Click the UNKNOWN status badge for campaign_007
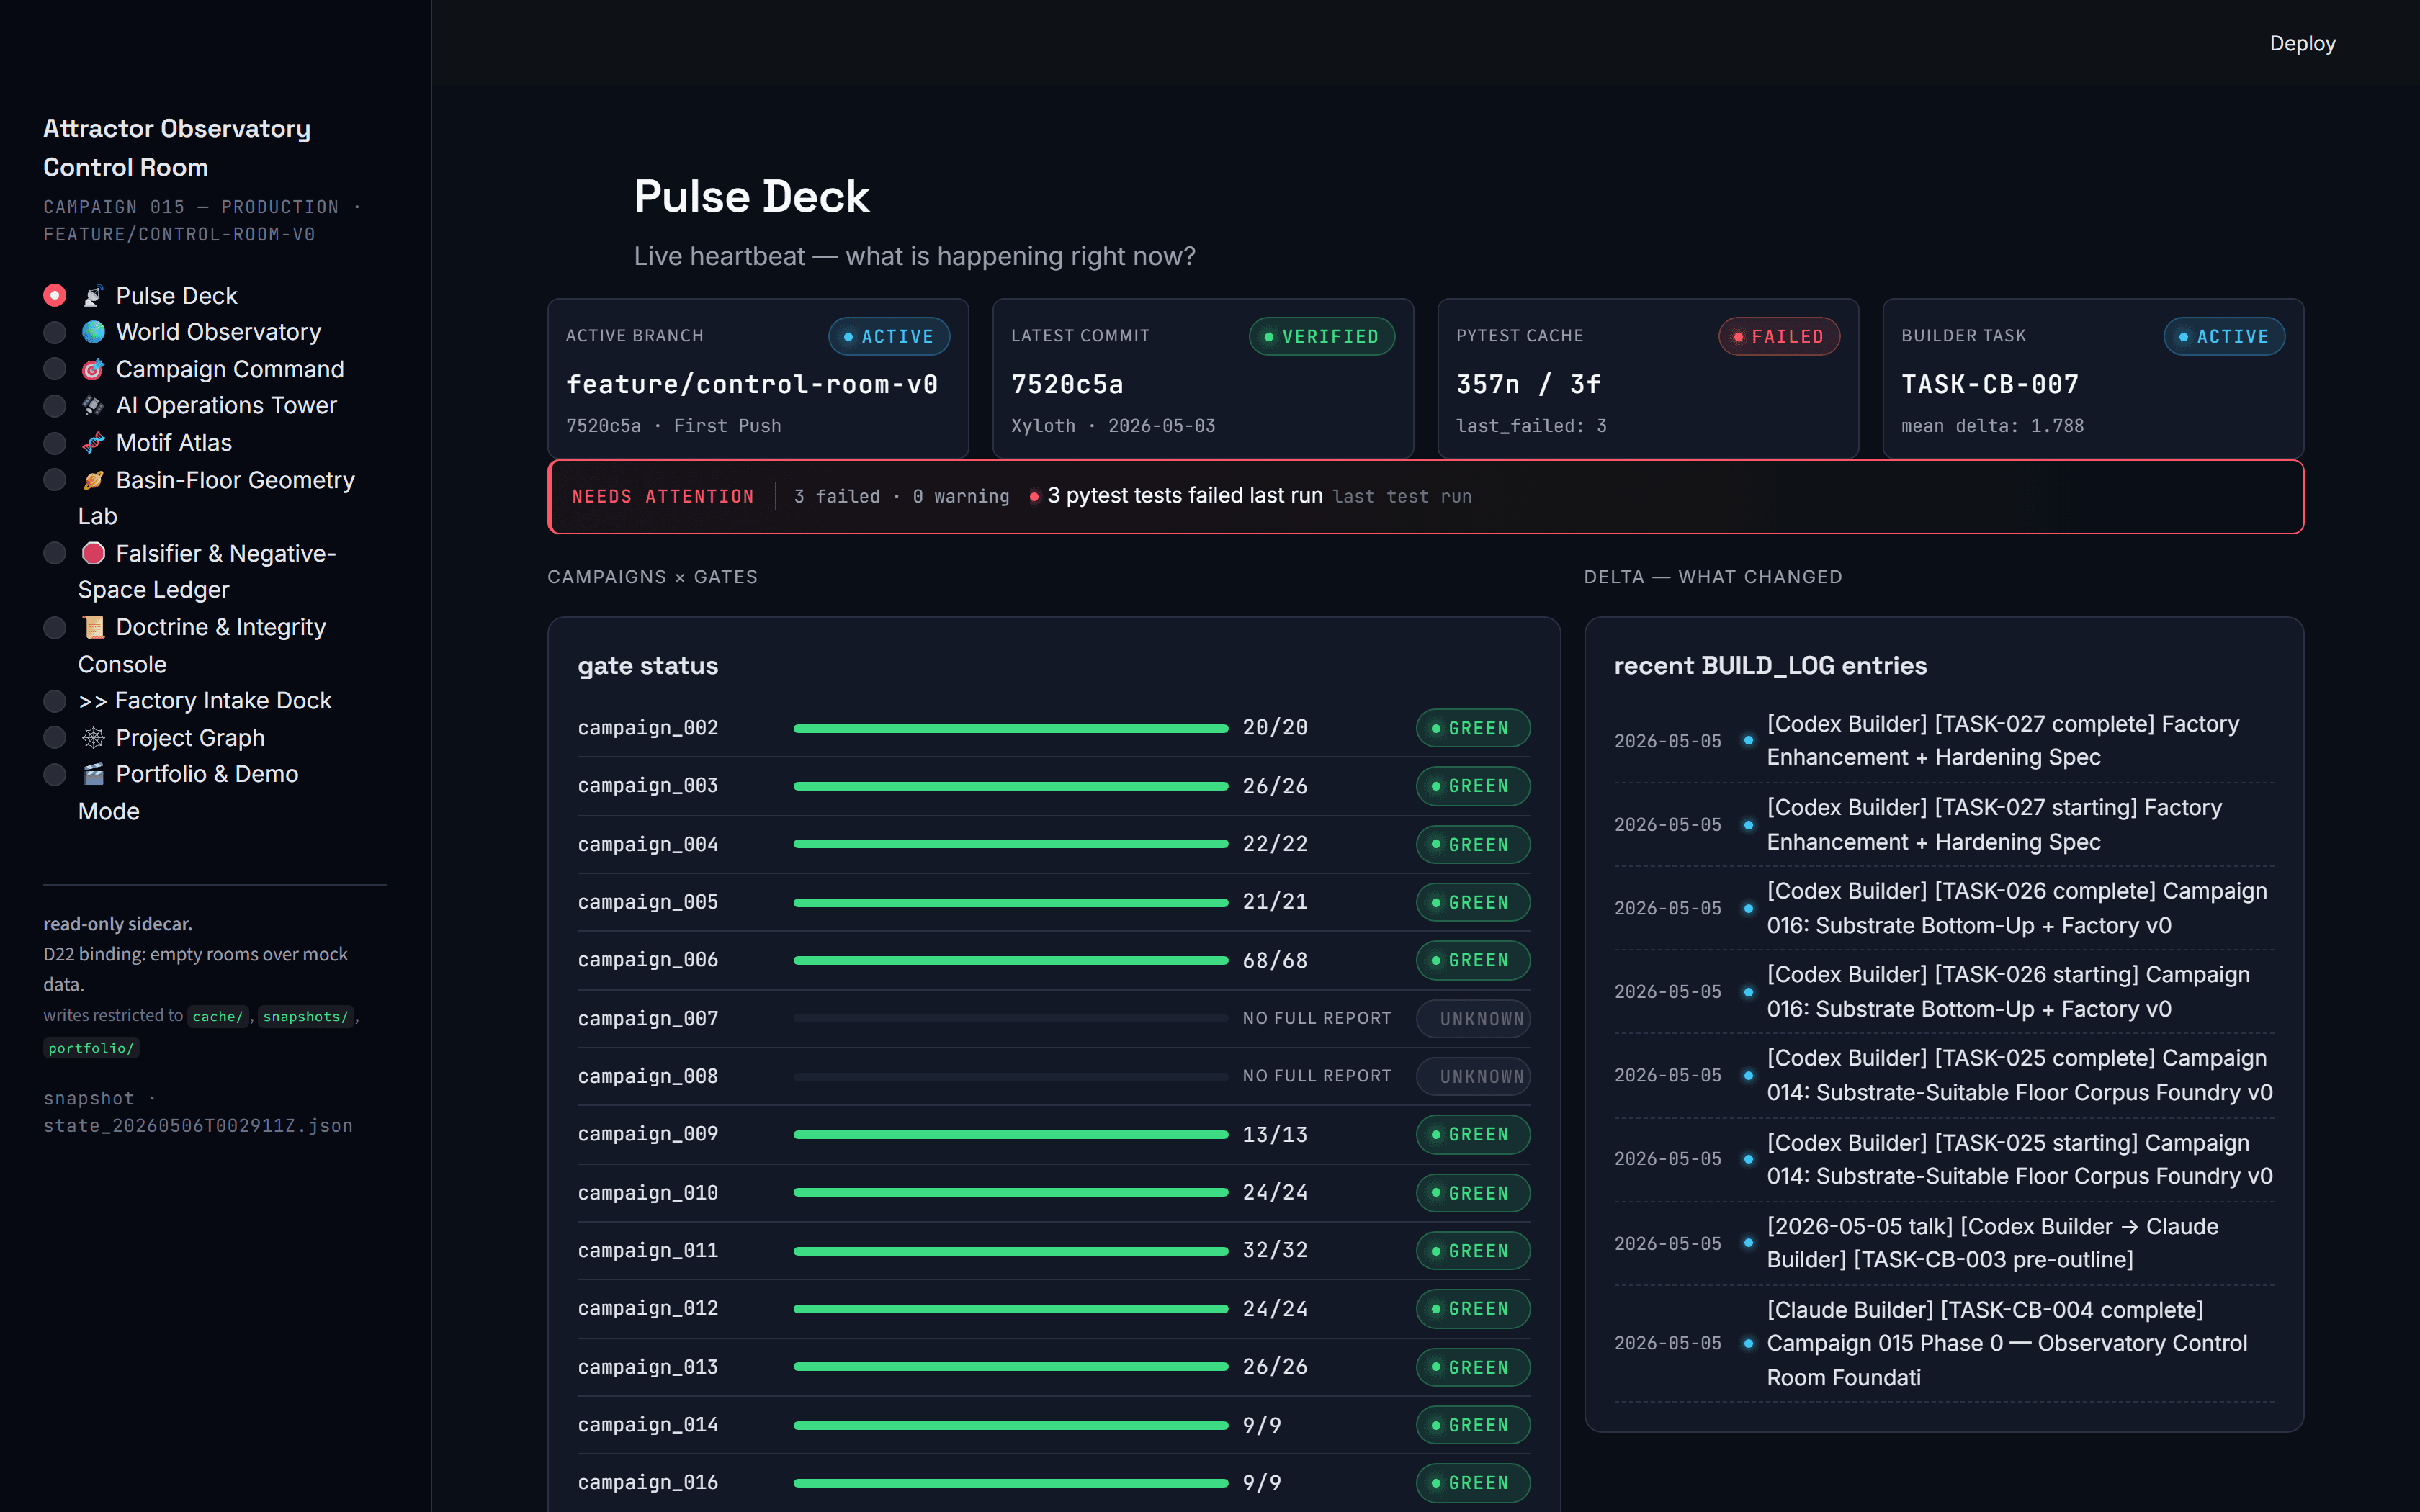The image size is (2420, 1512). tap(1473, 1019)
